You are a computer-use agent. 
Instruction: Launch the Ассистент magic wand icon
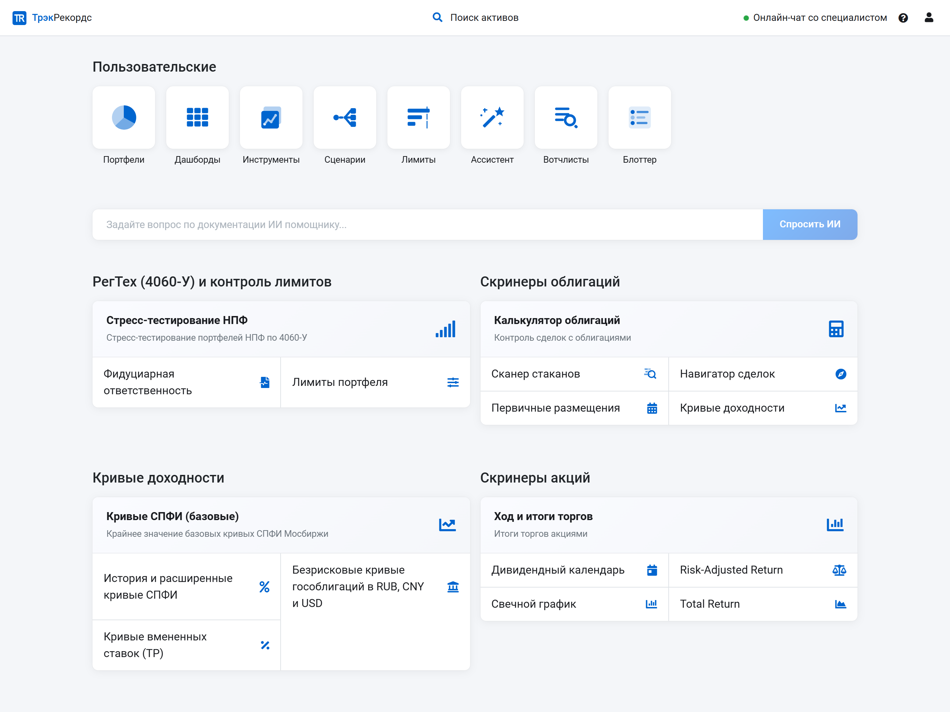tap(492, 118)
